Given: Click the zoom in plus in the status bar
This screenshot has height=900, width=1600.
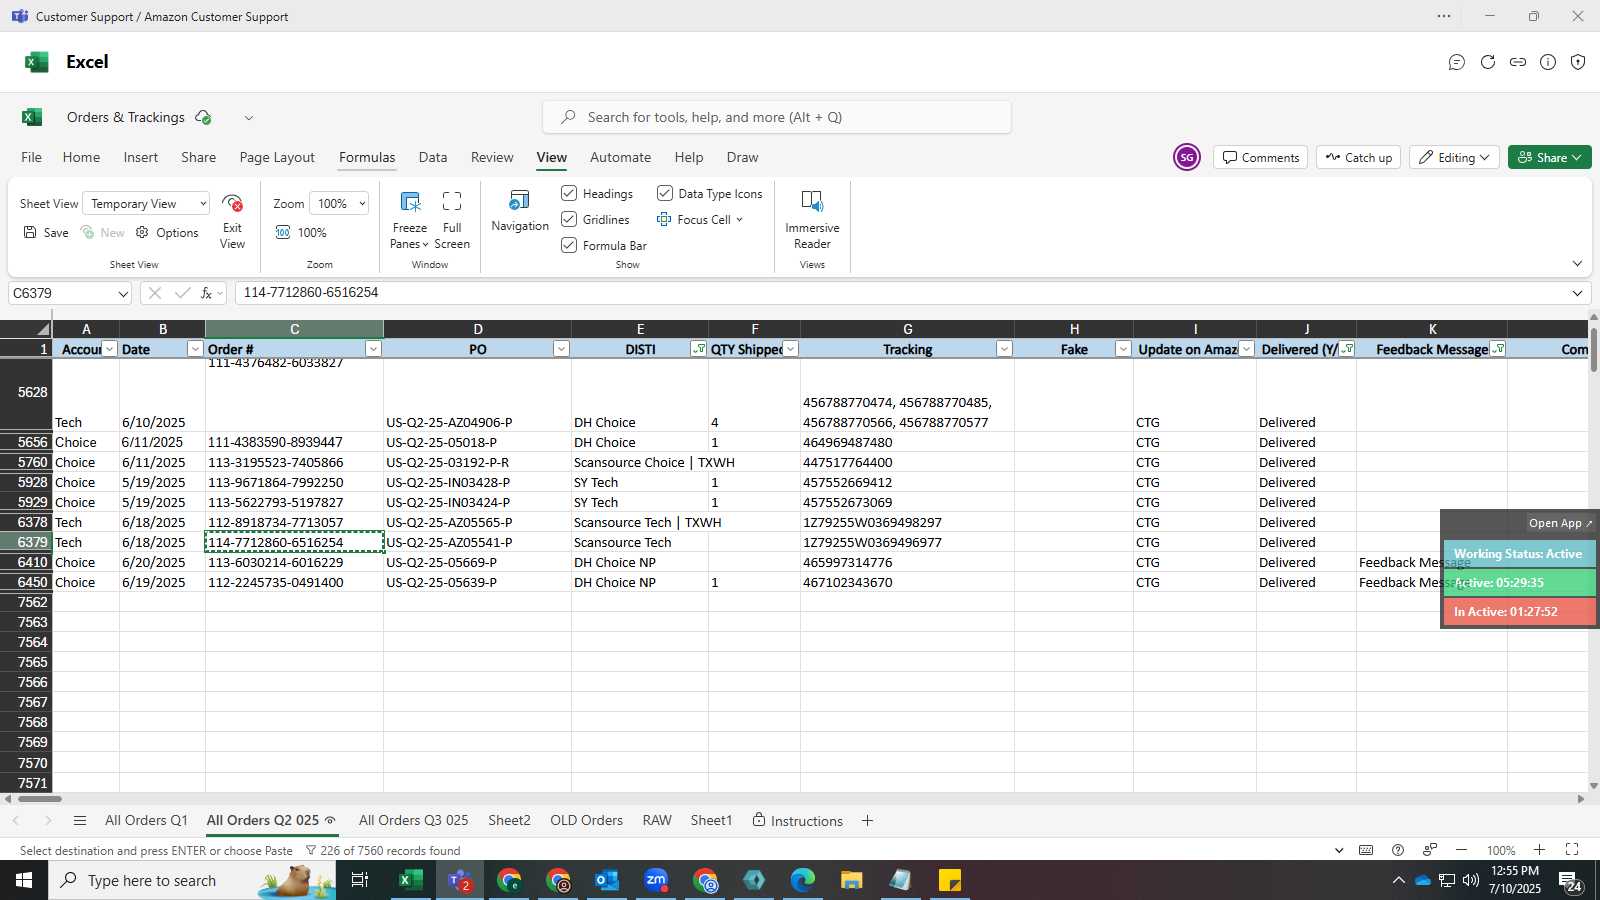Looking at the screenshot, I should (1540, 850).
